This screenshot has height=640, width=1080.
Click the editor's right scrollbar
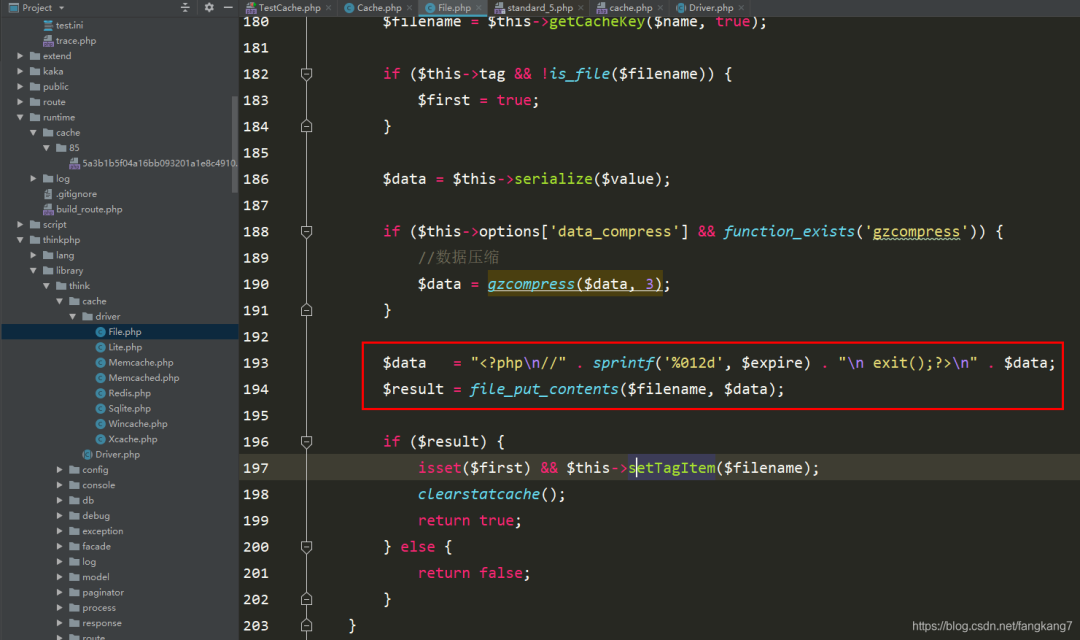tap(1074, 300)
